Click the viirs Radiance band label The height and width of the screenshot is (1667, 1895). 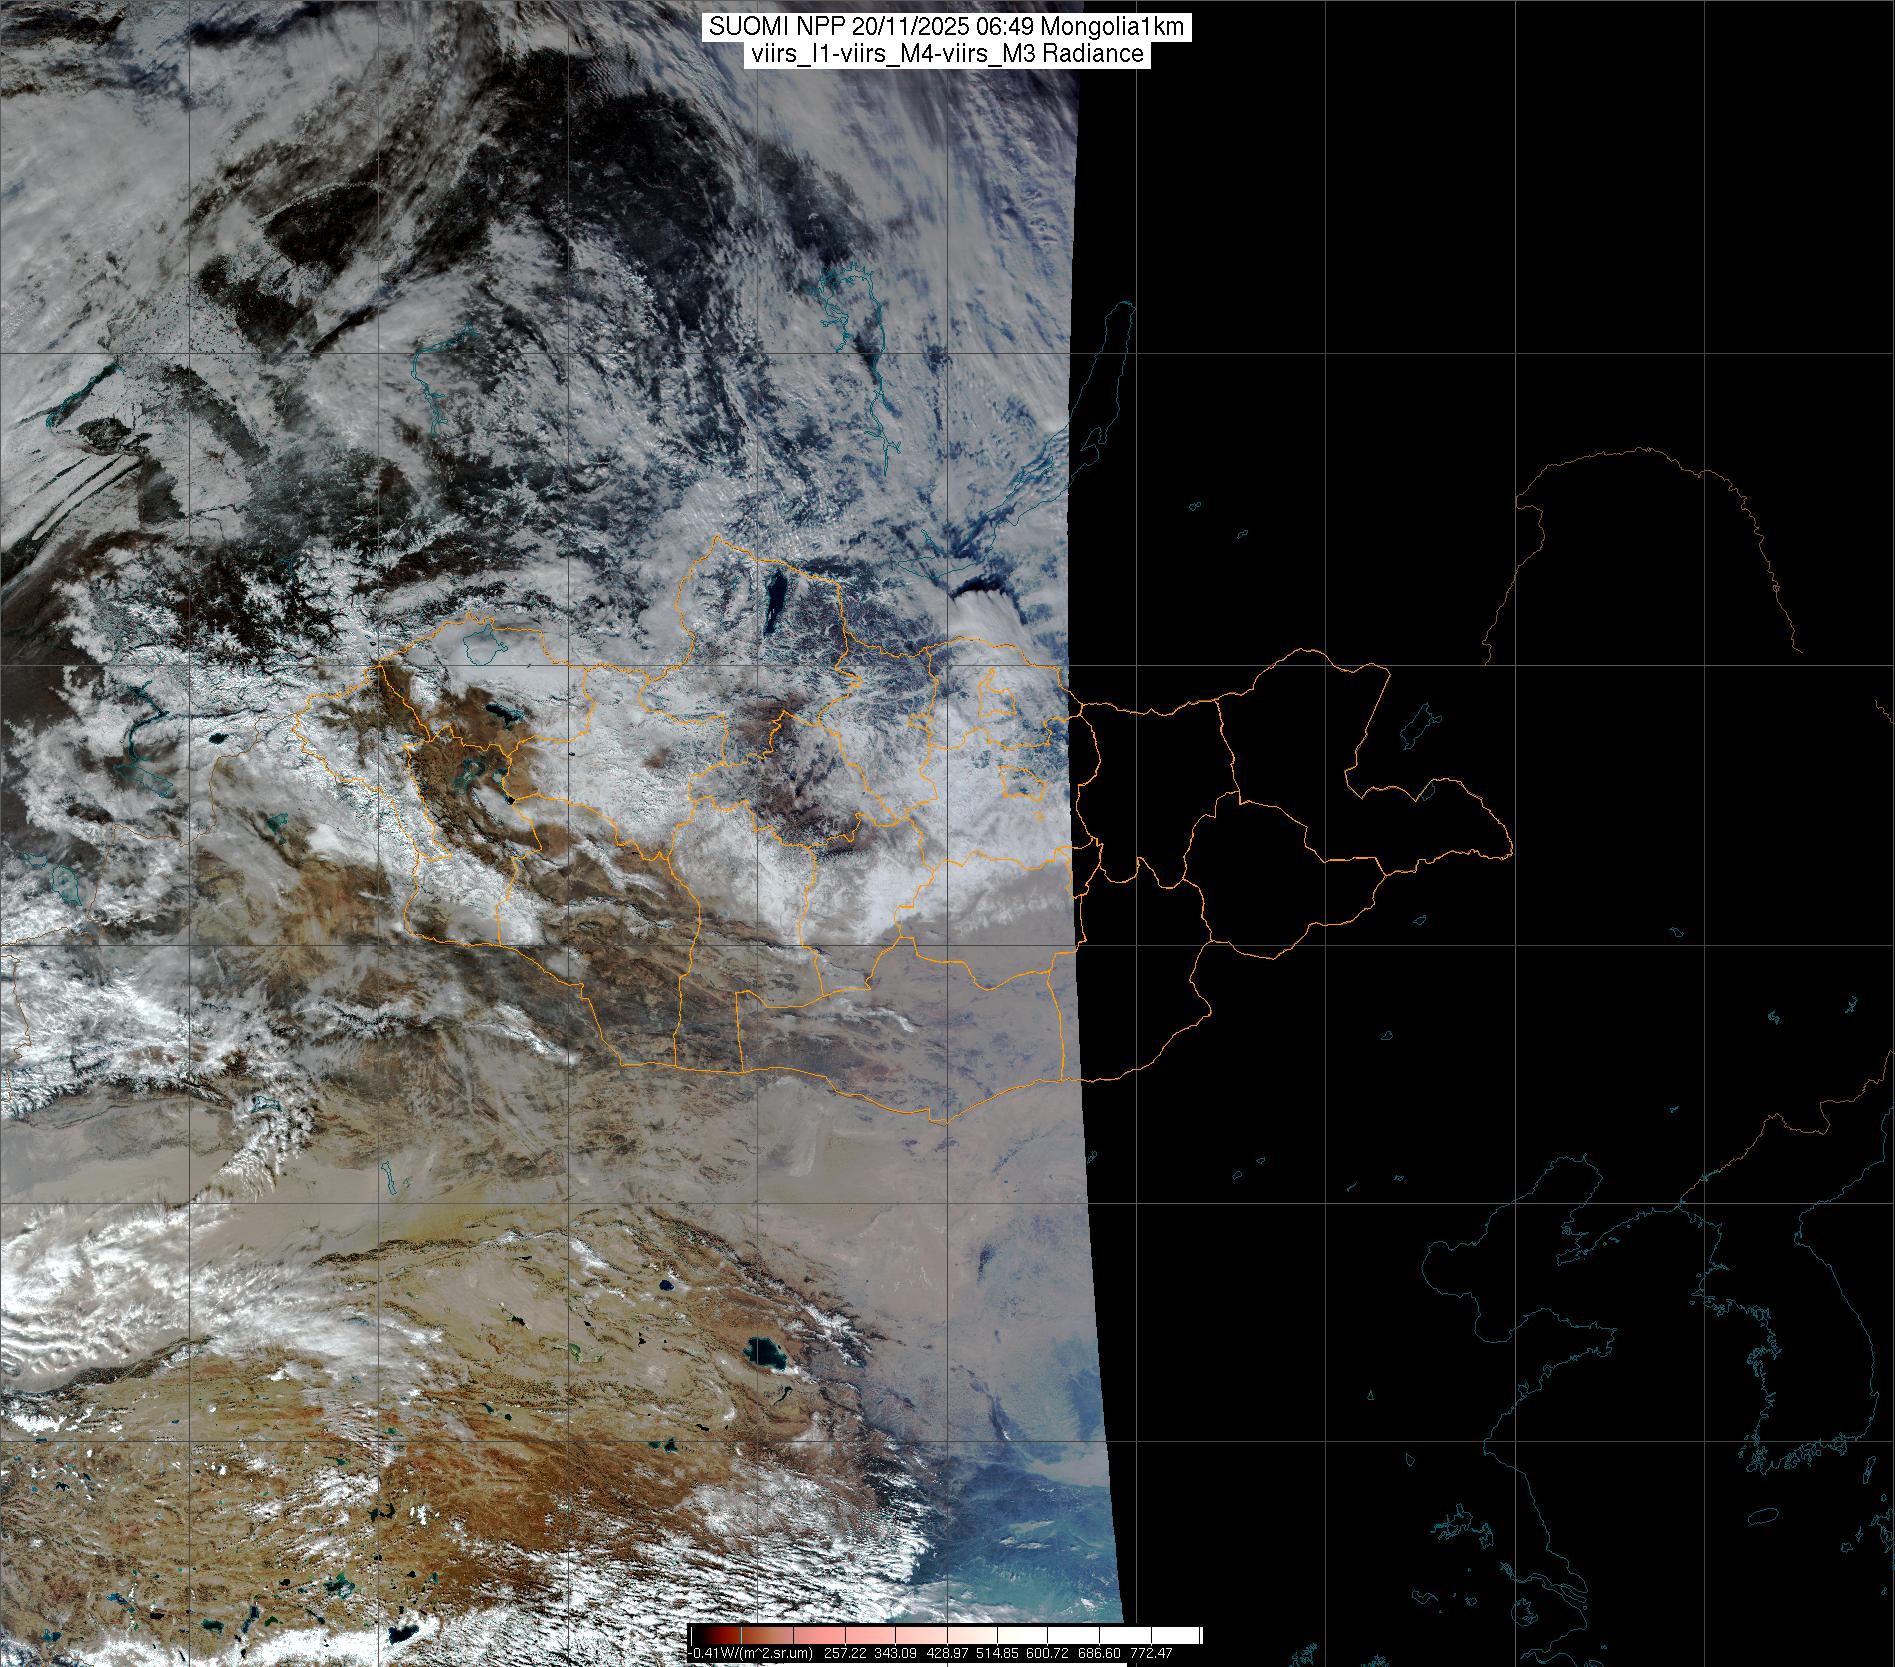(946, 54)
